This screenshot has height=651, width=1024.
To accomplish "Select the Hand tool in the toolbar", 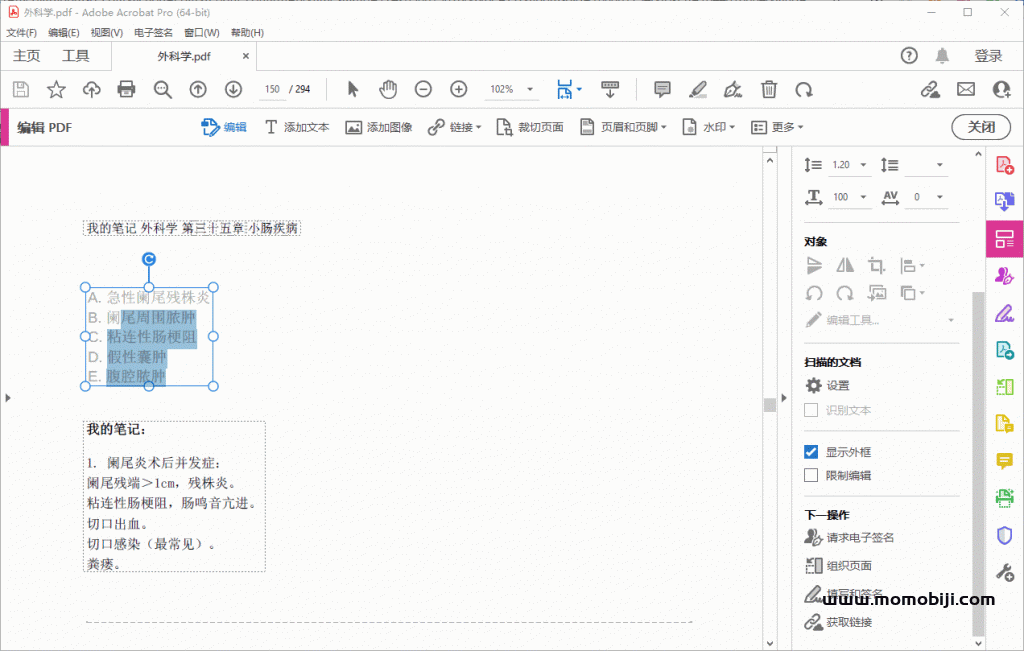I will [x=387, y=89].
